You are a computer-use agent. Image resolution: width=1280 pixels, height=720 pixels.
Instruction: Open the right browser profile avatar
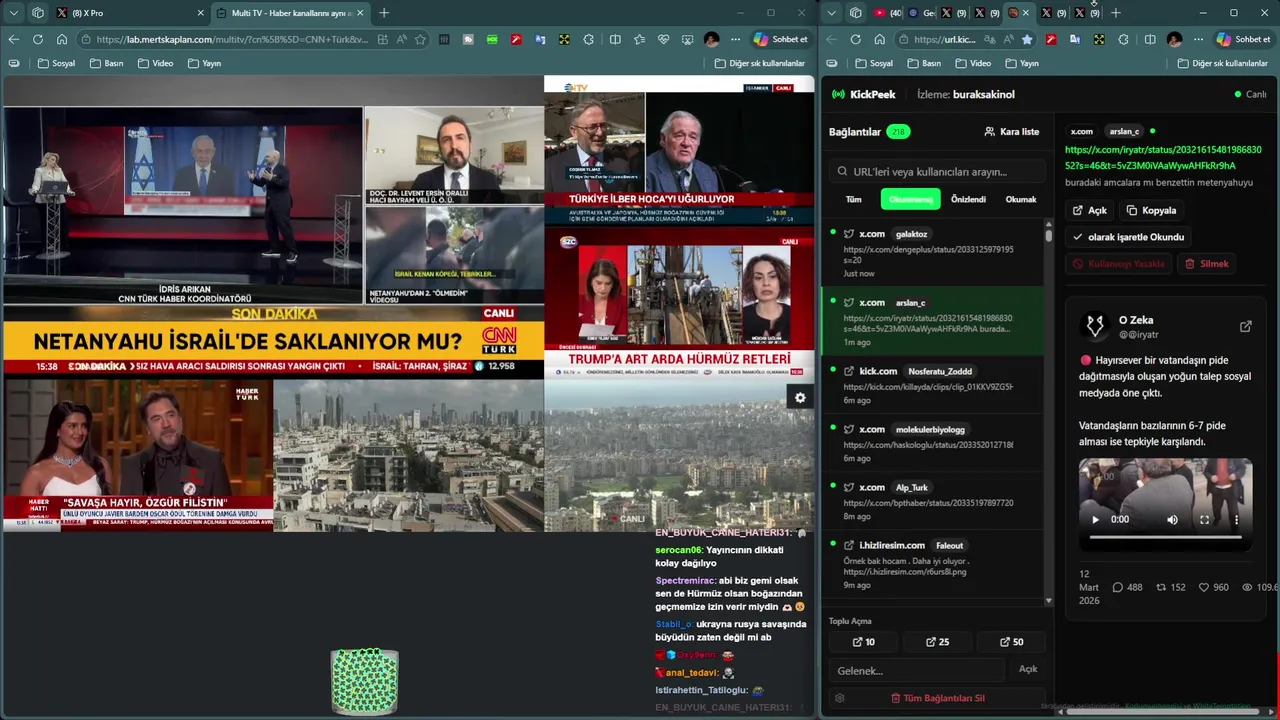[1174, 39]
